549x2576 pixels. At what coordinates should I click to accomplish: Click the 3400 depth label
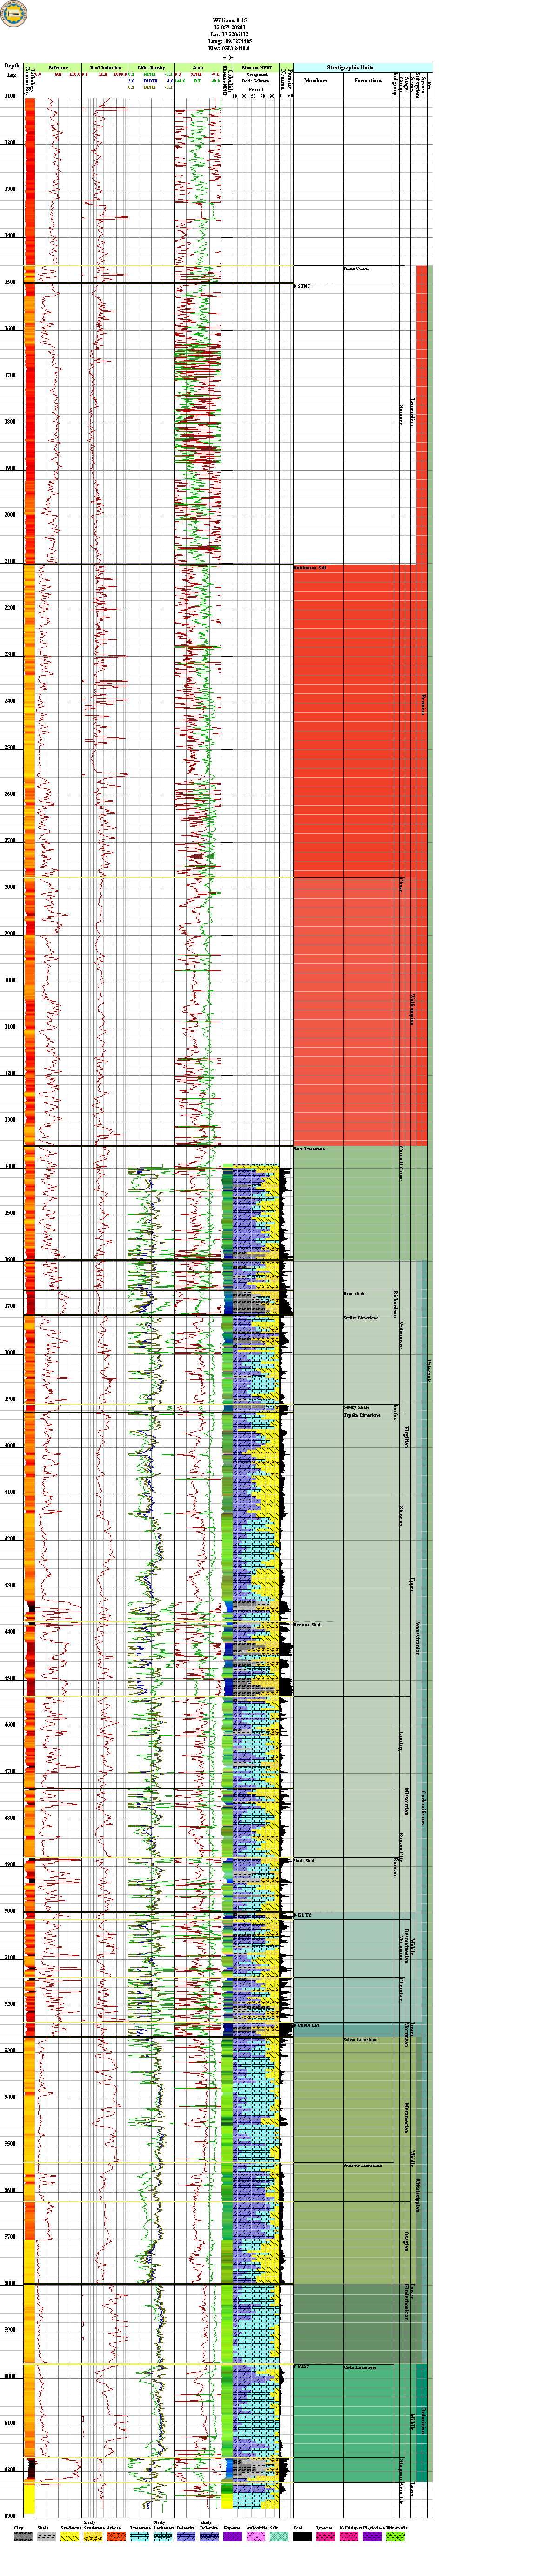10,1166
